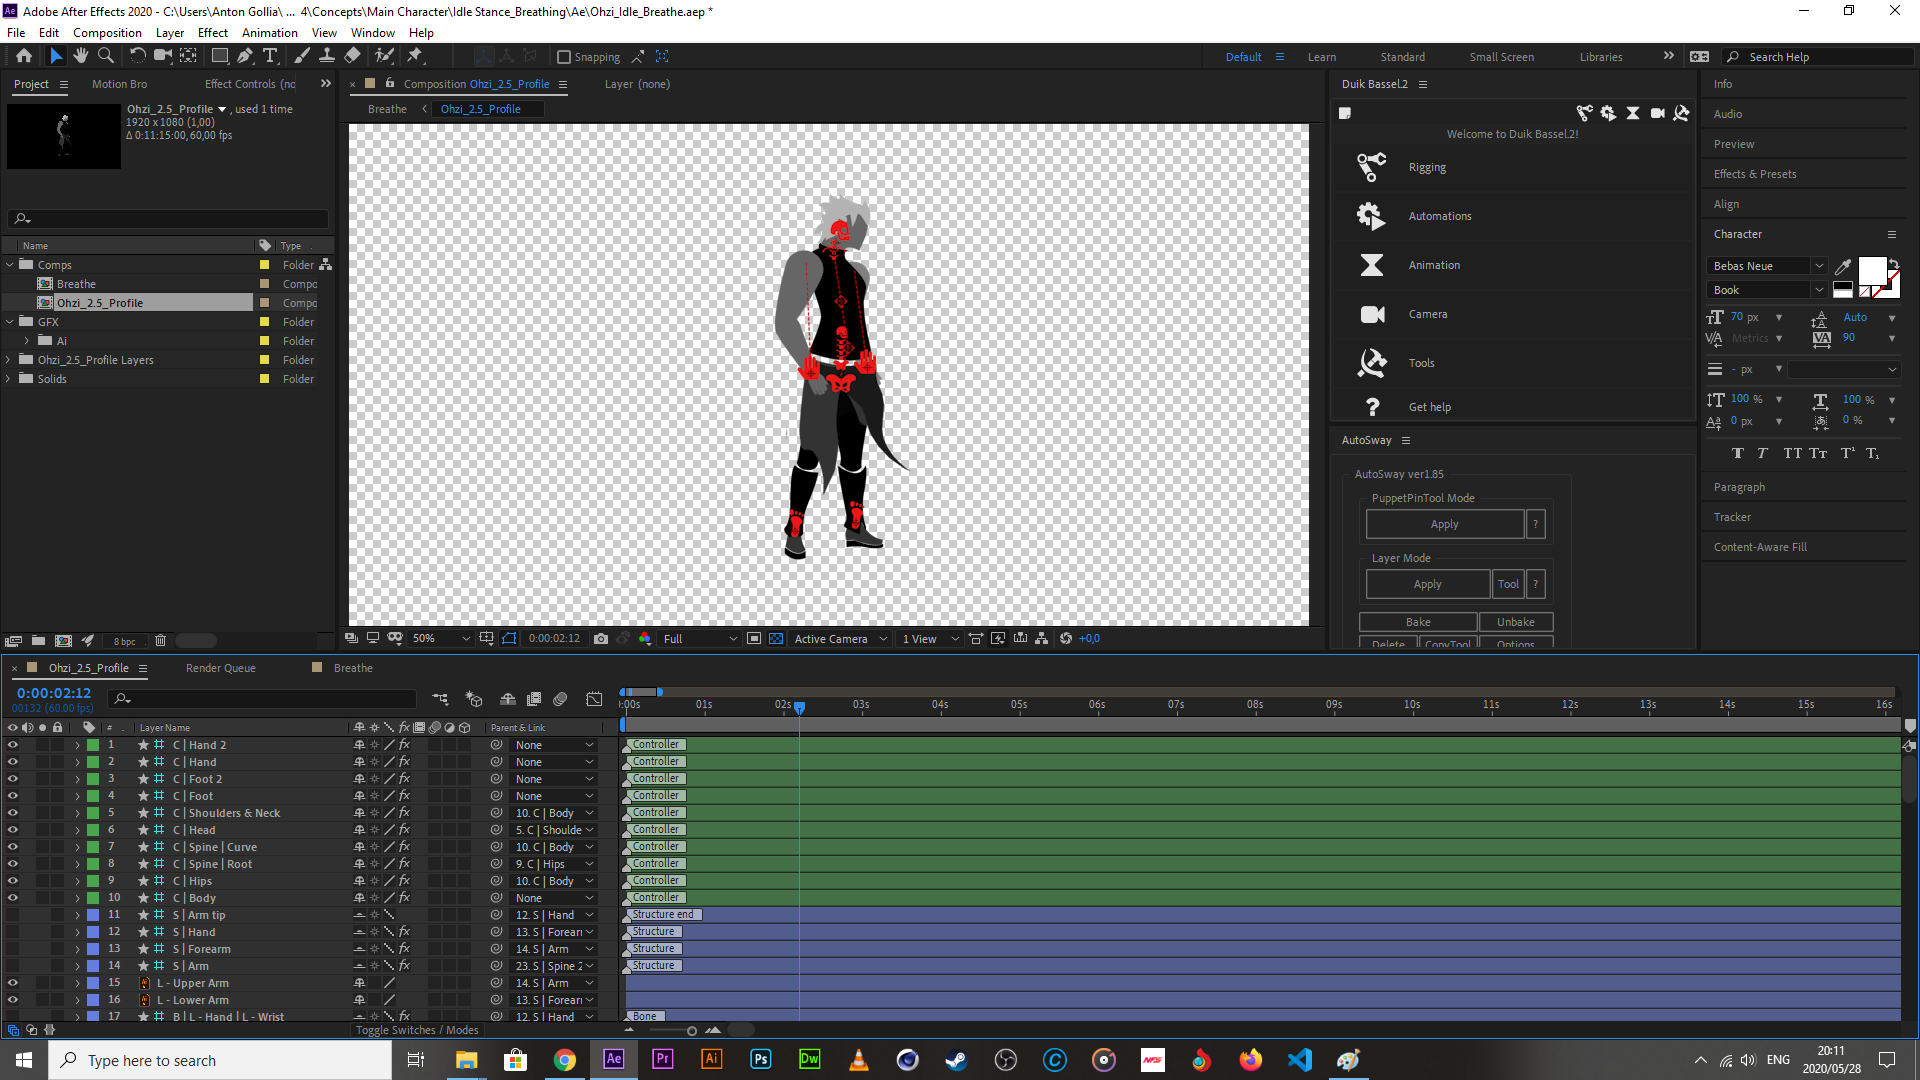The image size is (1920, 1080).
Task: Open Visual Studio Code from taskbar
Action: pyautogui.click(x=1299, y=1060)
